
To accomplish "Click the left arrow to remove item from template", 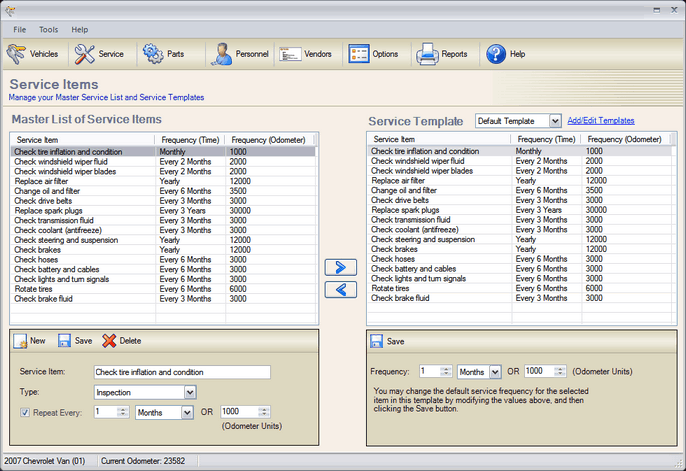I will point(341,290).
